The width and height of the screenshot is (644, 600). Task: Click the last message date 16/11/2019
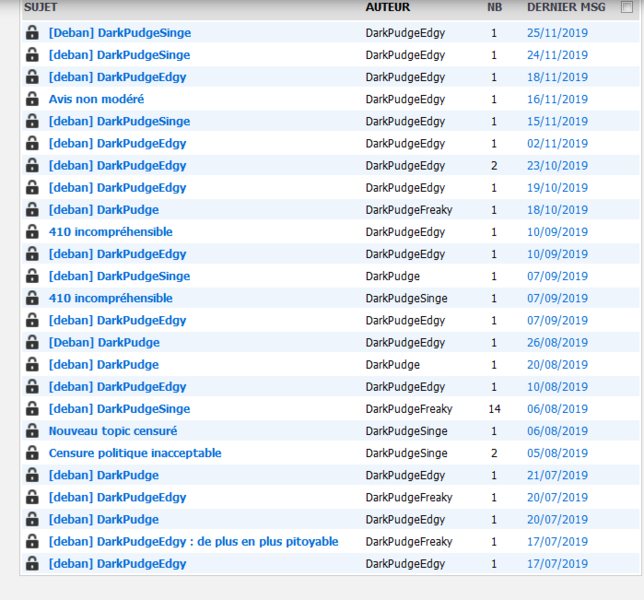(557, 99)
